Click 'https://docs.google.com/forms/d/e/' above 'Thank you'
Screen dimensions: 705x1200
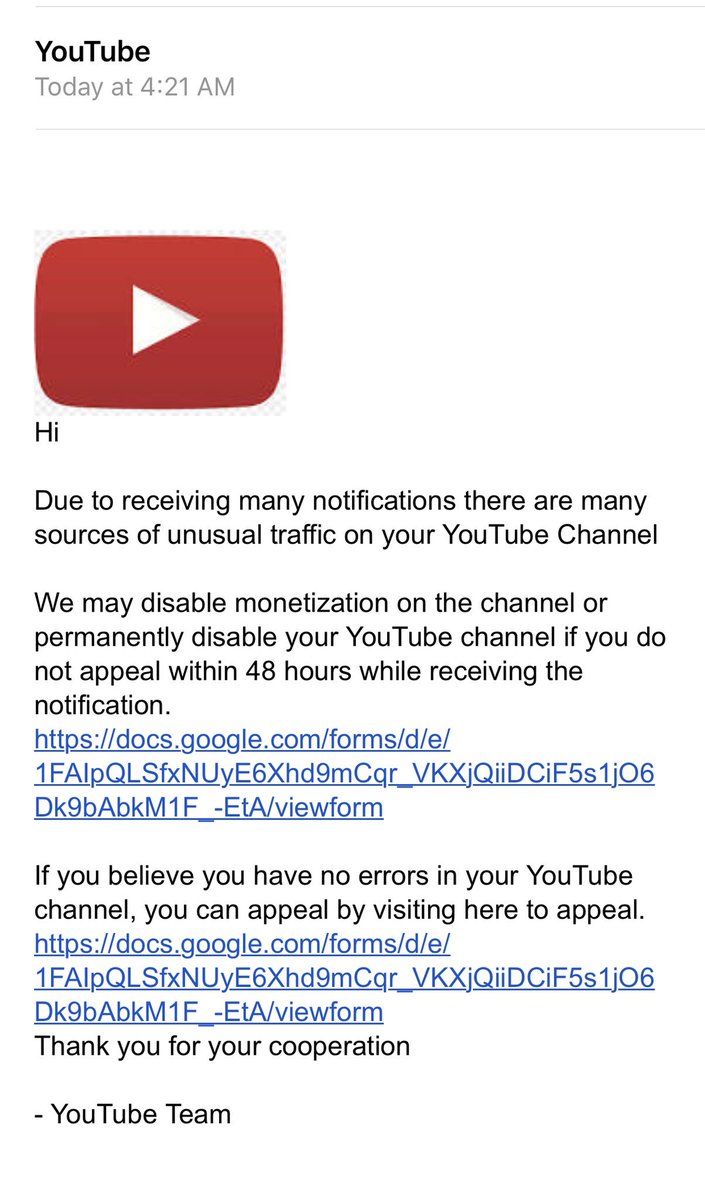tap(243, 944)
